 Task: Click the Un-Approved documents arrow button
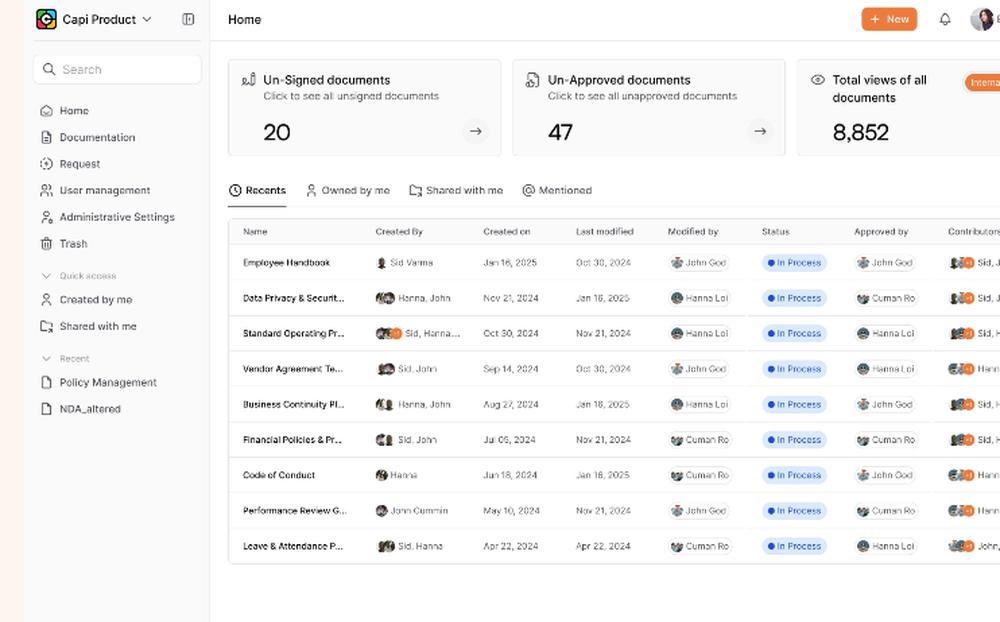click(x=759, y=130)
